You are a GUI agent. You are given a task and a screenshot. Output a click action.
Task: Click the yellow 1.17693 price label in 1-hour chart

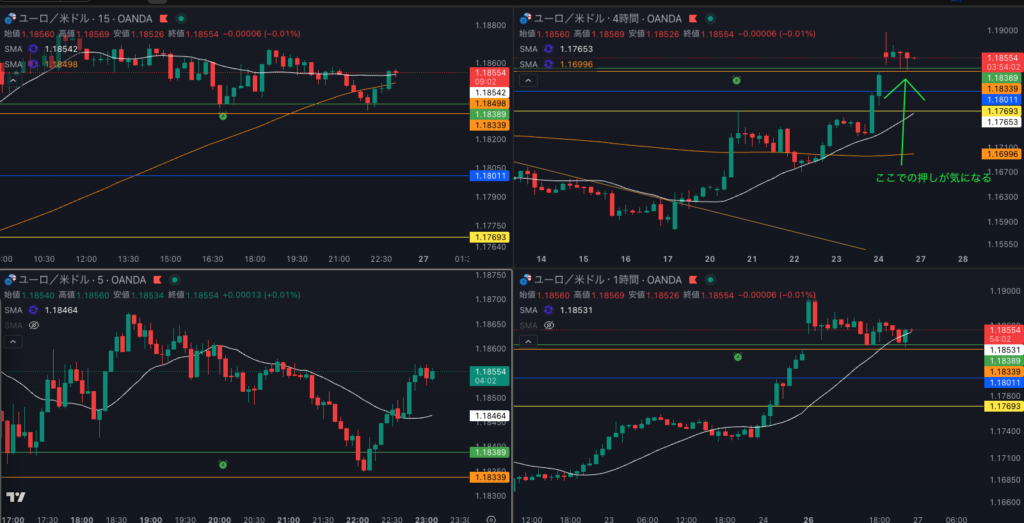tap(1002, 406)
